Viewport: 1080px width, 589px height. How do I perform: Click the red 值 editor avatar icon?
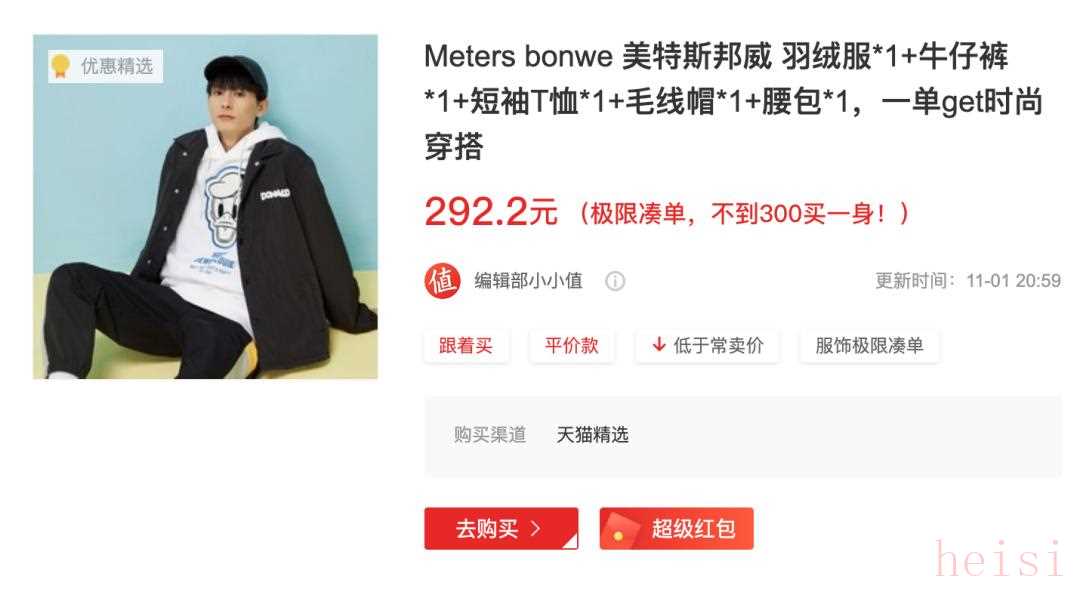point(442,281)
